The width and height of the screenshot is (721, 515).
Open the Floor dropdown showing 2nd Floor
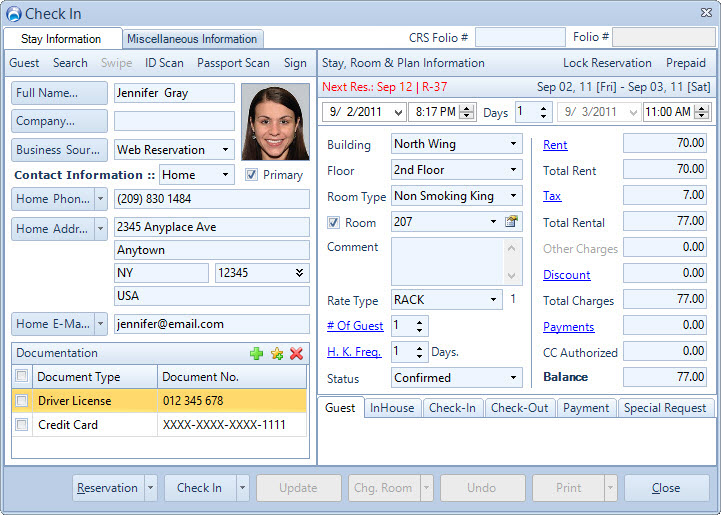click(513, 170)
